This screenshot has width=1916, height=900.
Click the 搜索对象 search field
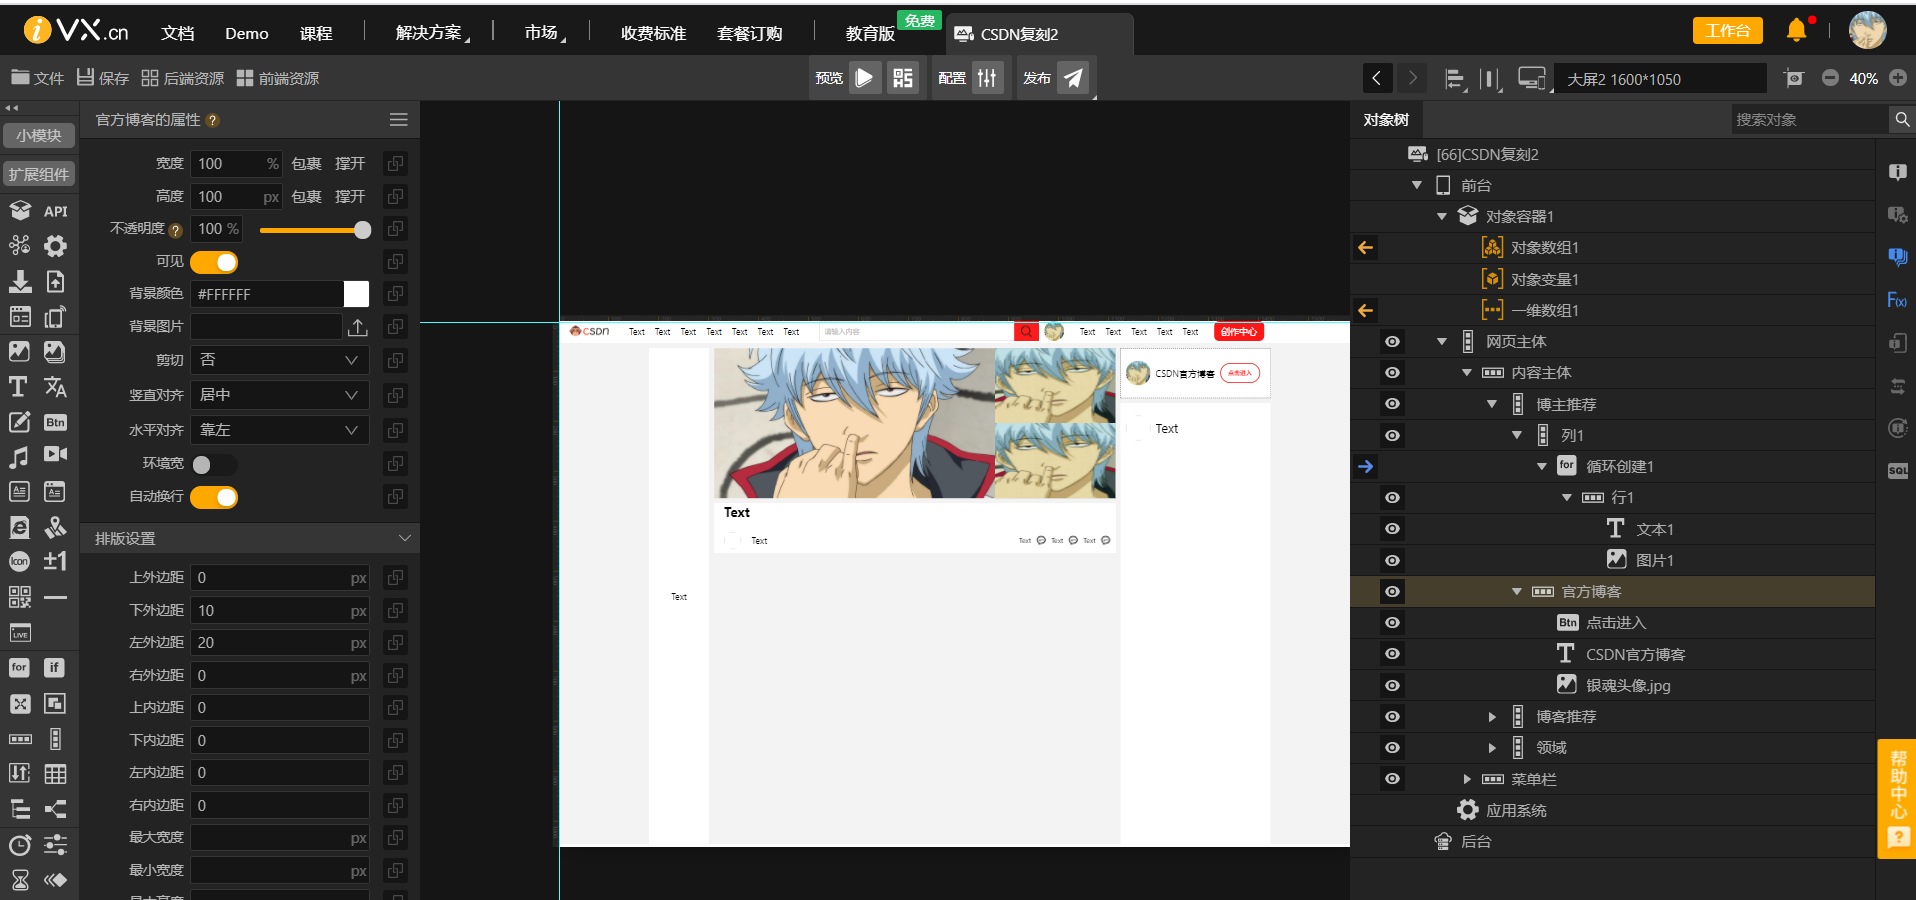1808,120
